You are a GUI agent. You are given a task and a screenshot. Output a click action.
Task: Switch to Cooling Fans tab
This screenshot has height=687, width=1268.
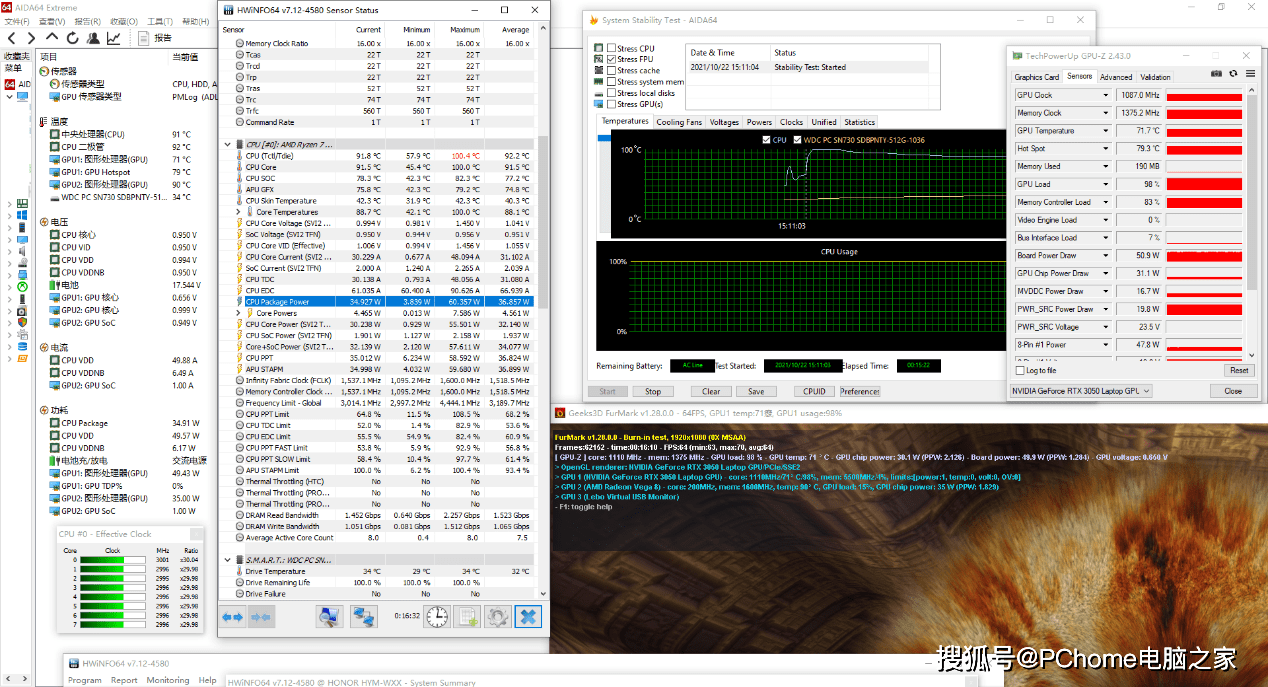click(x=679, y=122)
